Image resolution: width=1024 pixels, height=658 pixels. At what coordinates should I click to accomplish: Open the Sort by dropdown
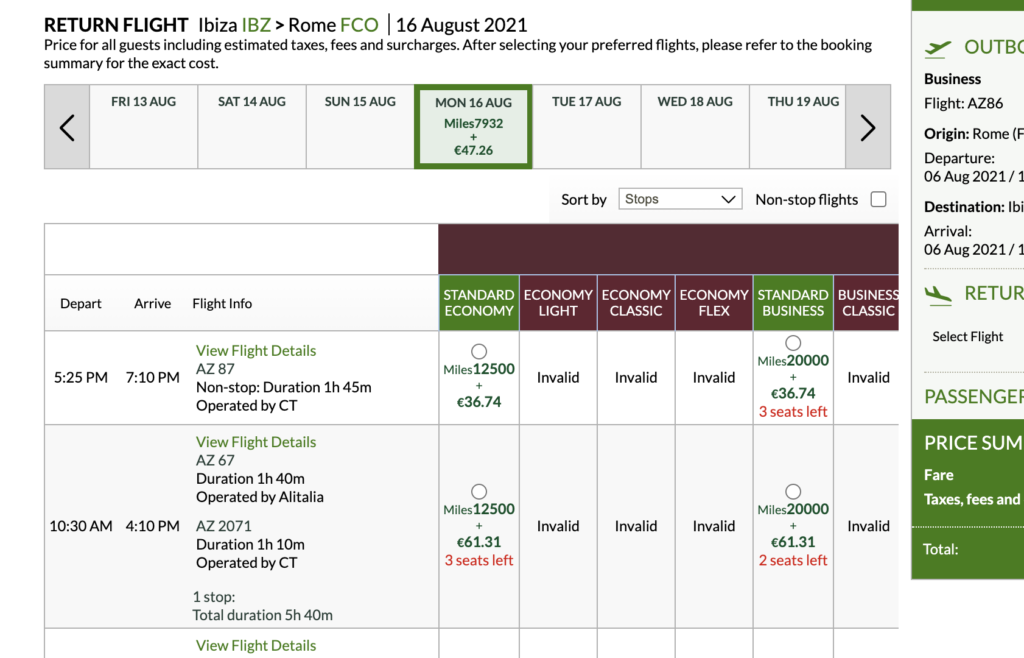point(680,199)
